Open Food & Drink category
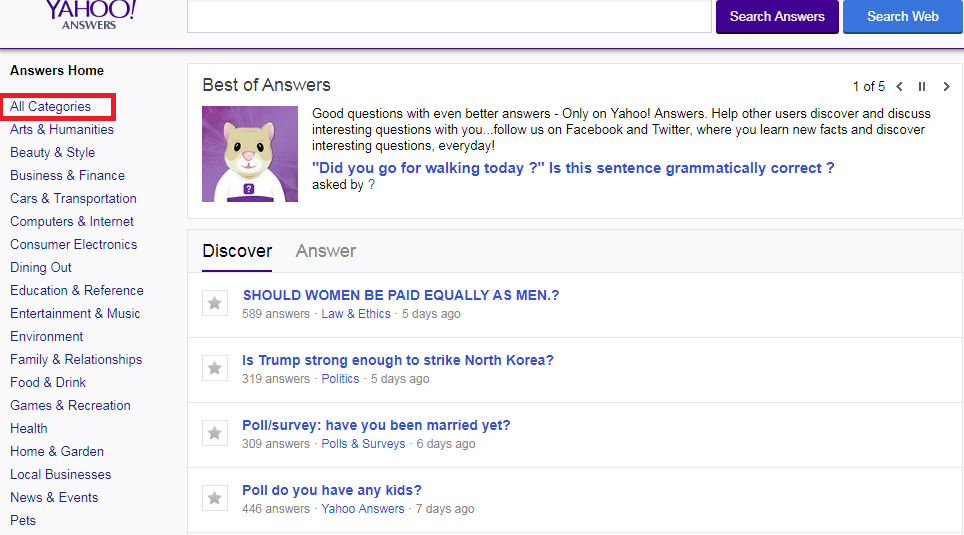 coord(48,382)
